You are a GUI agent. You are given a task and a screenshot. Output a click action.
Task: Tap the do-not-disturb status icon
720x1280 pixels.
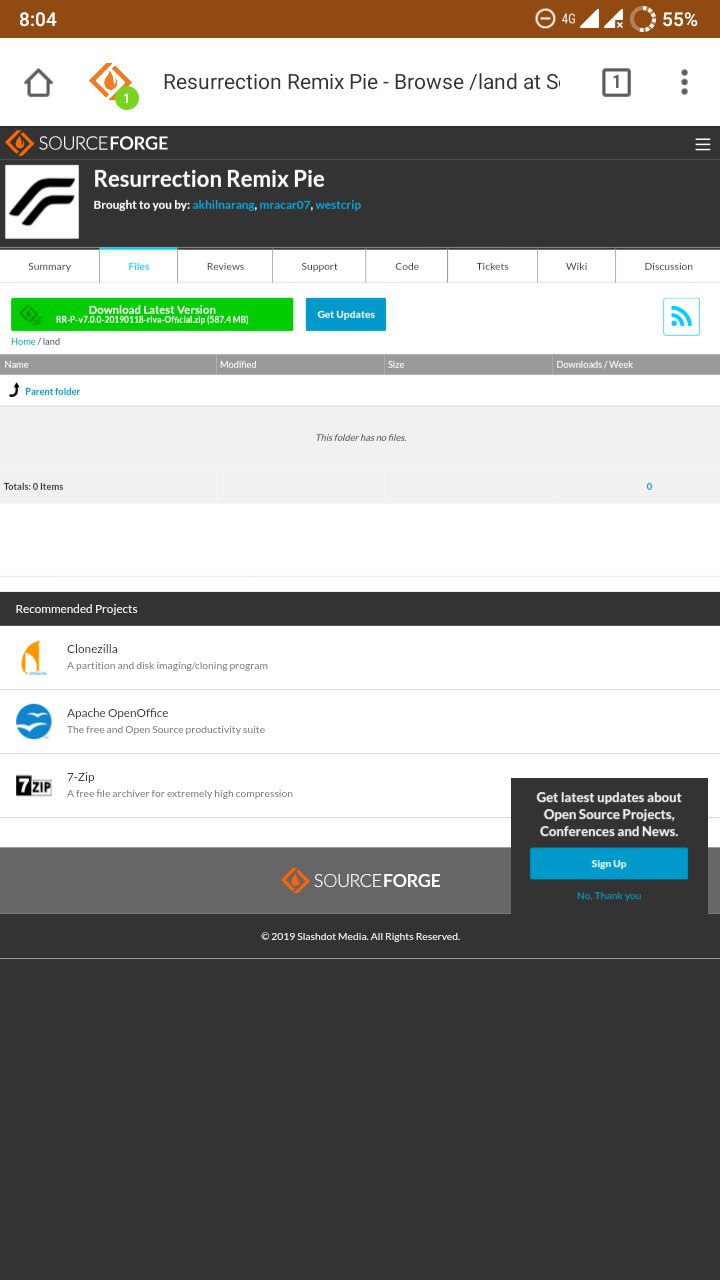point(545,18)
